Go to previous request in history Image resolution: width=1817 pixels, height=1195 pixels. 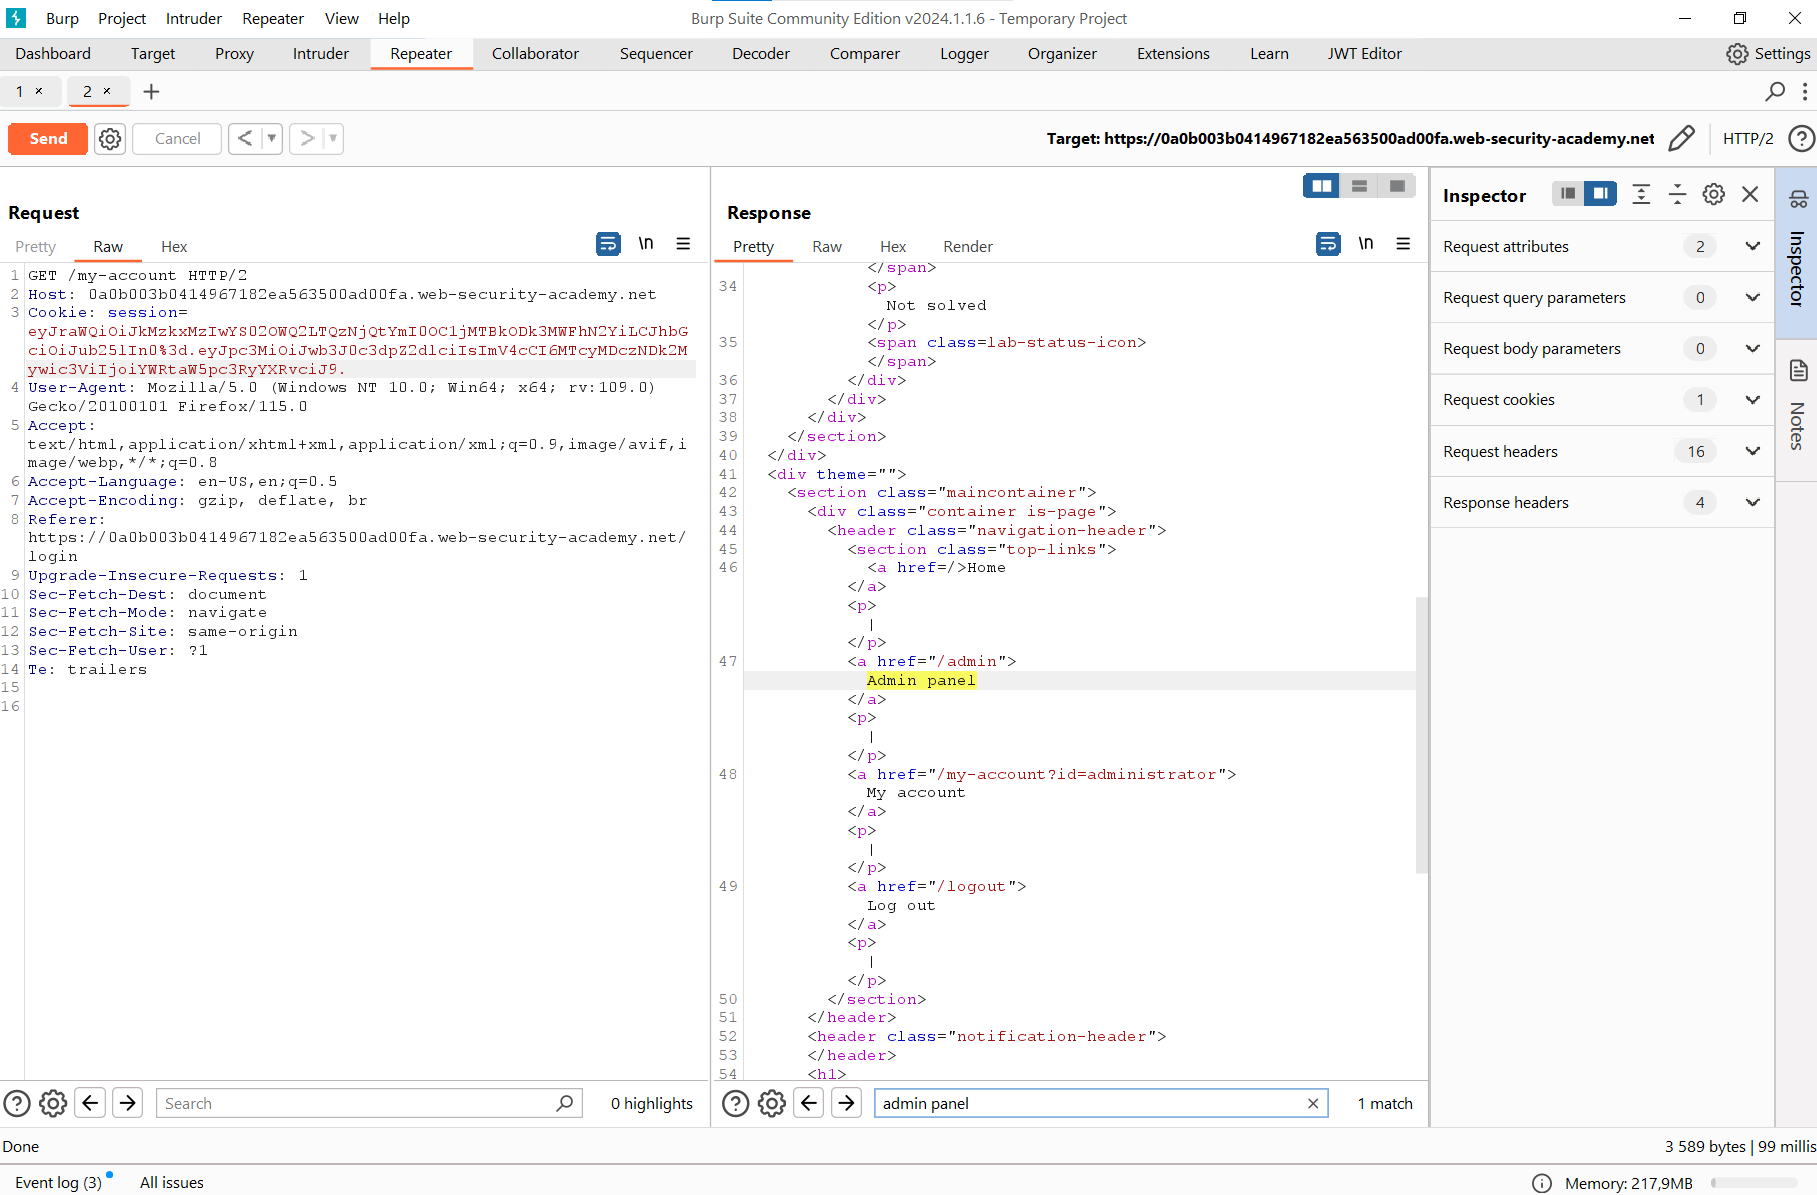245,139
